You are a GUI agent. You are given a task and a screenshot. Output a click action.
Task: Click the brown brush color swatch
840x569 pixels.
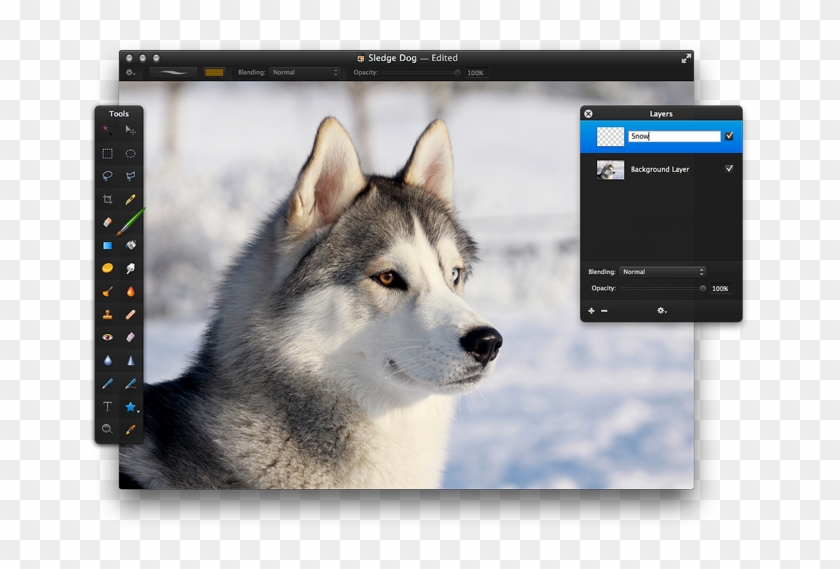pos(214,72)
